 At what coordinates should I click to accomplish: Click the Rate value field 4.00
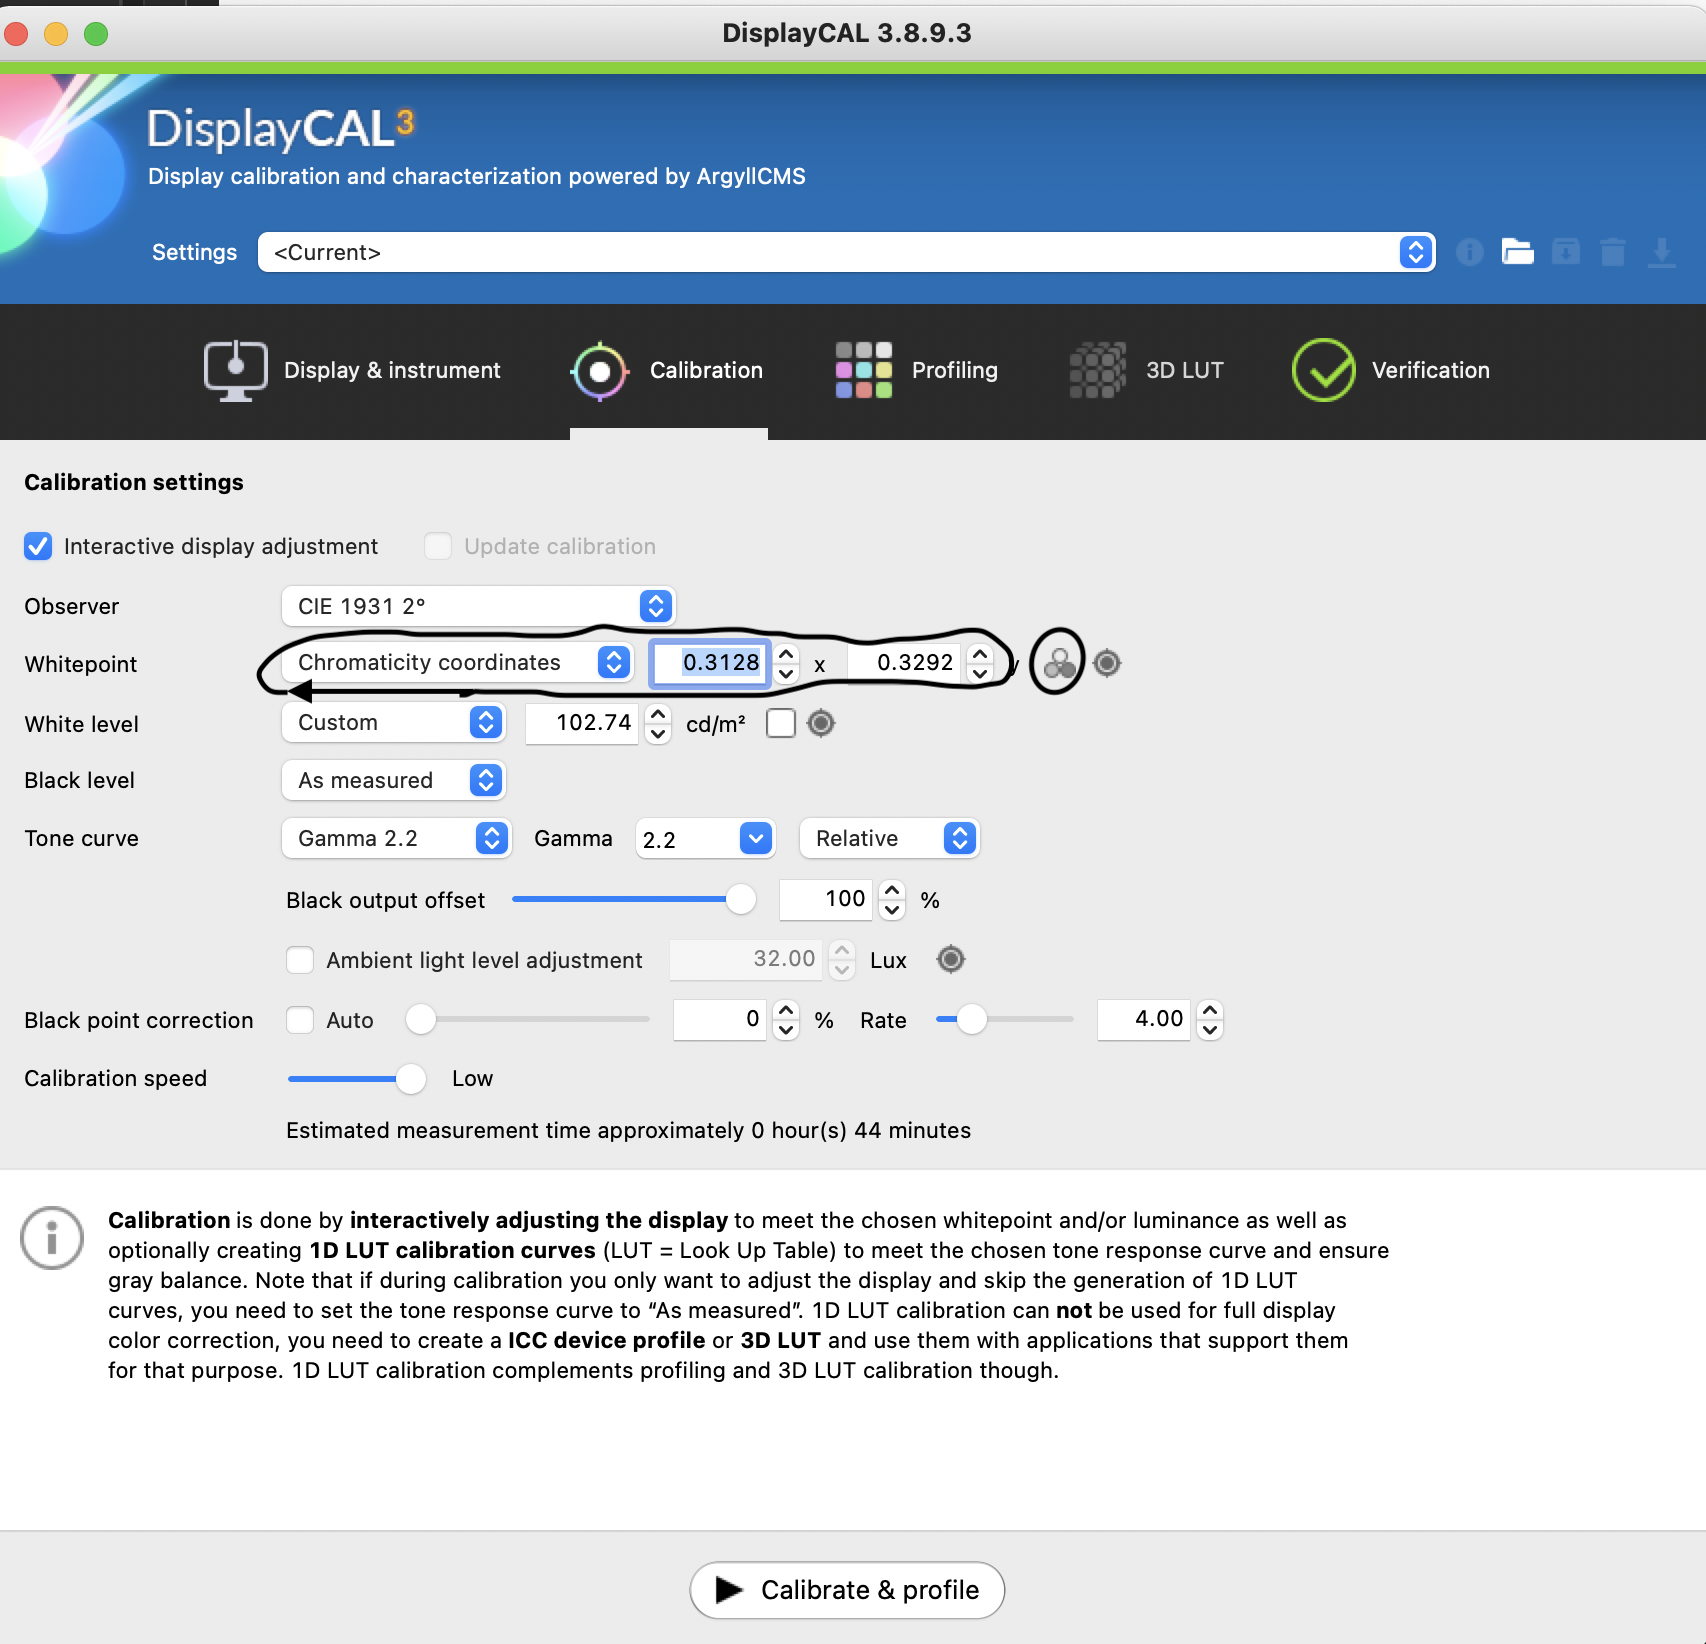[x=1144, y=1019]
